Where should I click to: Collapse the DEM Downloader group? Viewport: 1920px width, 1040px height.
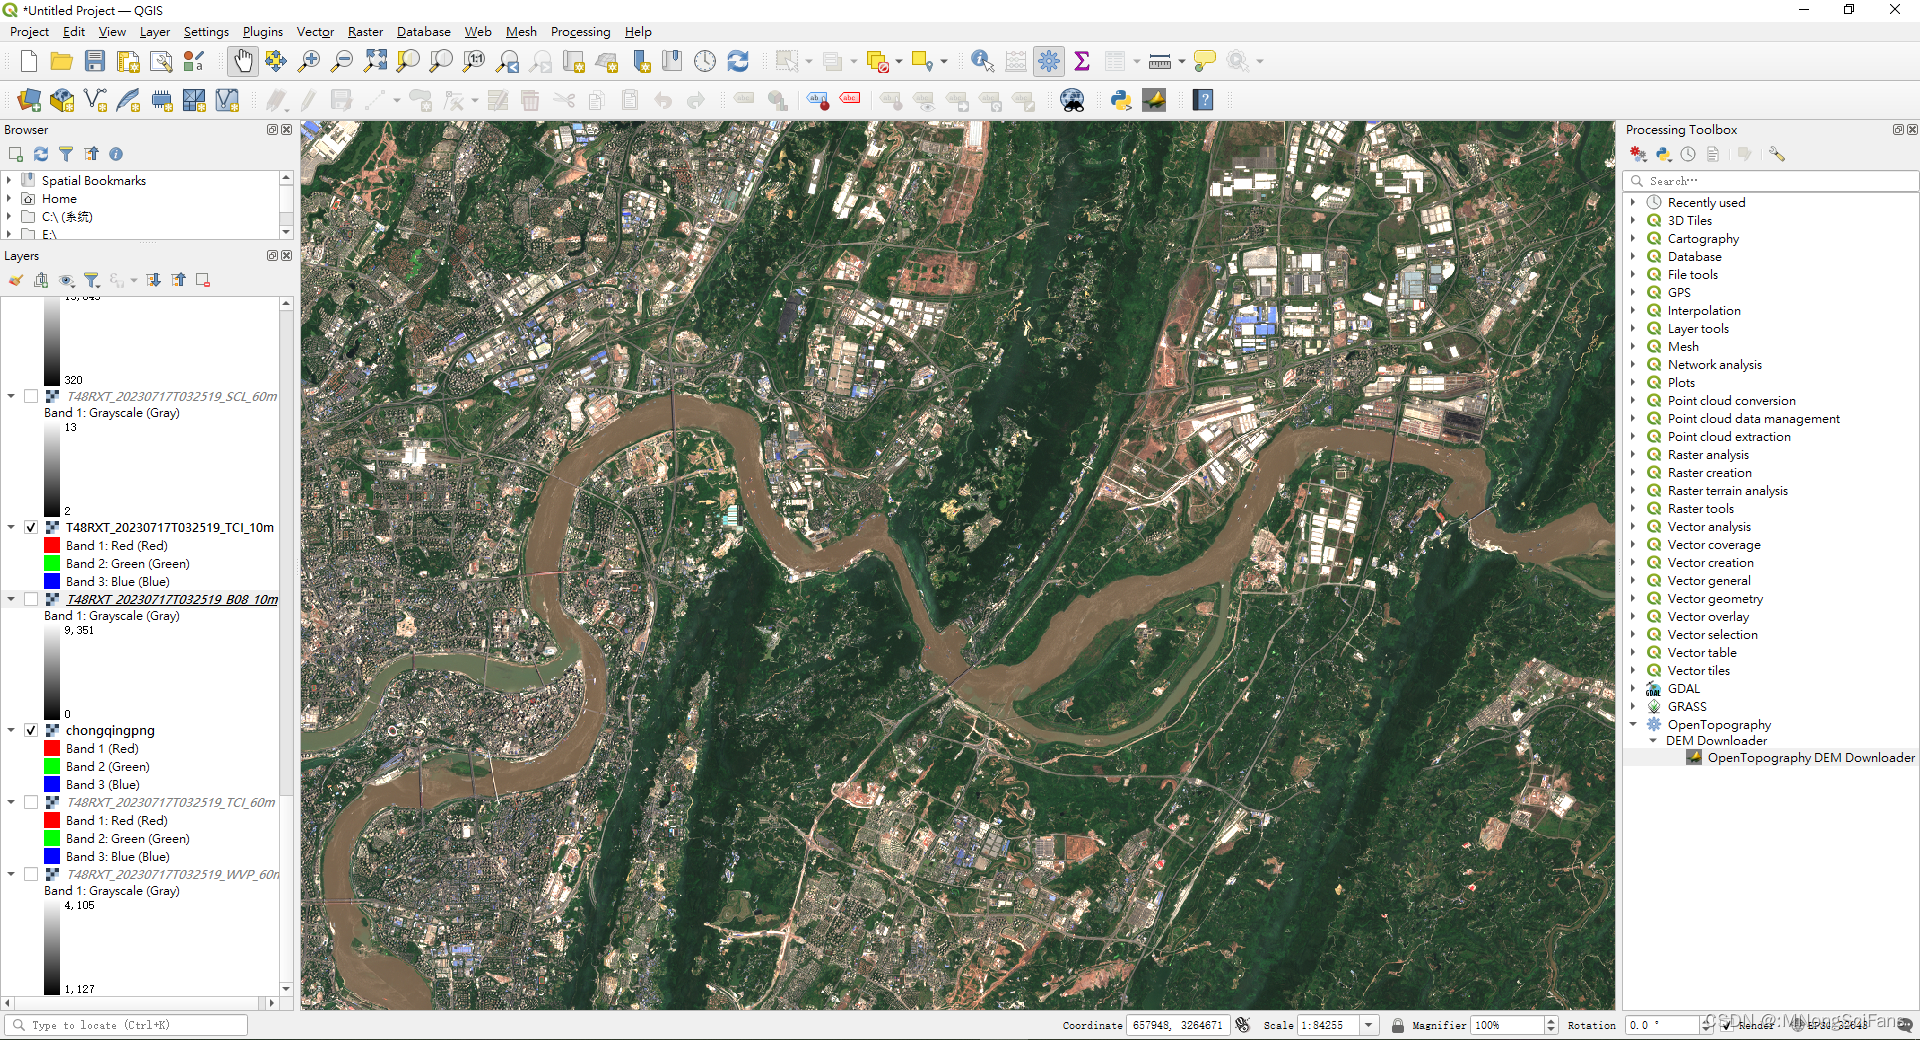click(x=1652, y=741)
